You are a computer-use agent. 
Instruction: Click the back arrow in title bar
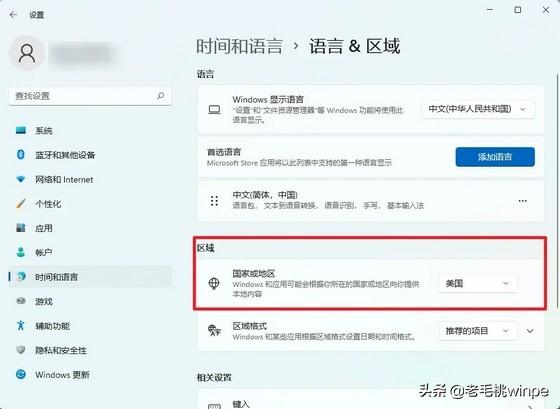click(x=13, y=15)
